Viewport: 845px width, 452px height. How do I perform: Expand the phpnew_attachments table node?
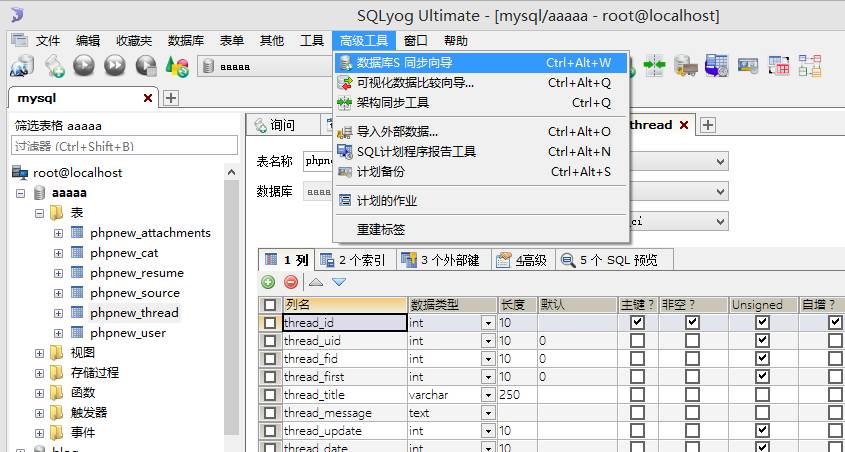[x=58, y=233]
